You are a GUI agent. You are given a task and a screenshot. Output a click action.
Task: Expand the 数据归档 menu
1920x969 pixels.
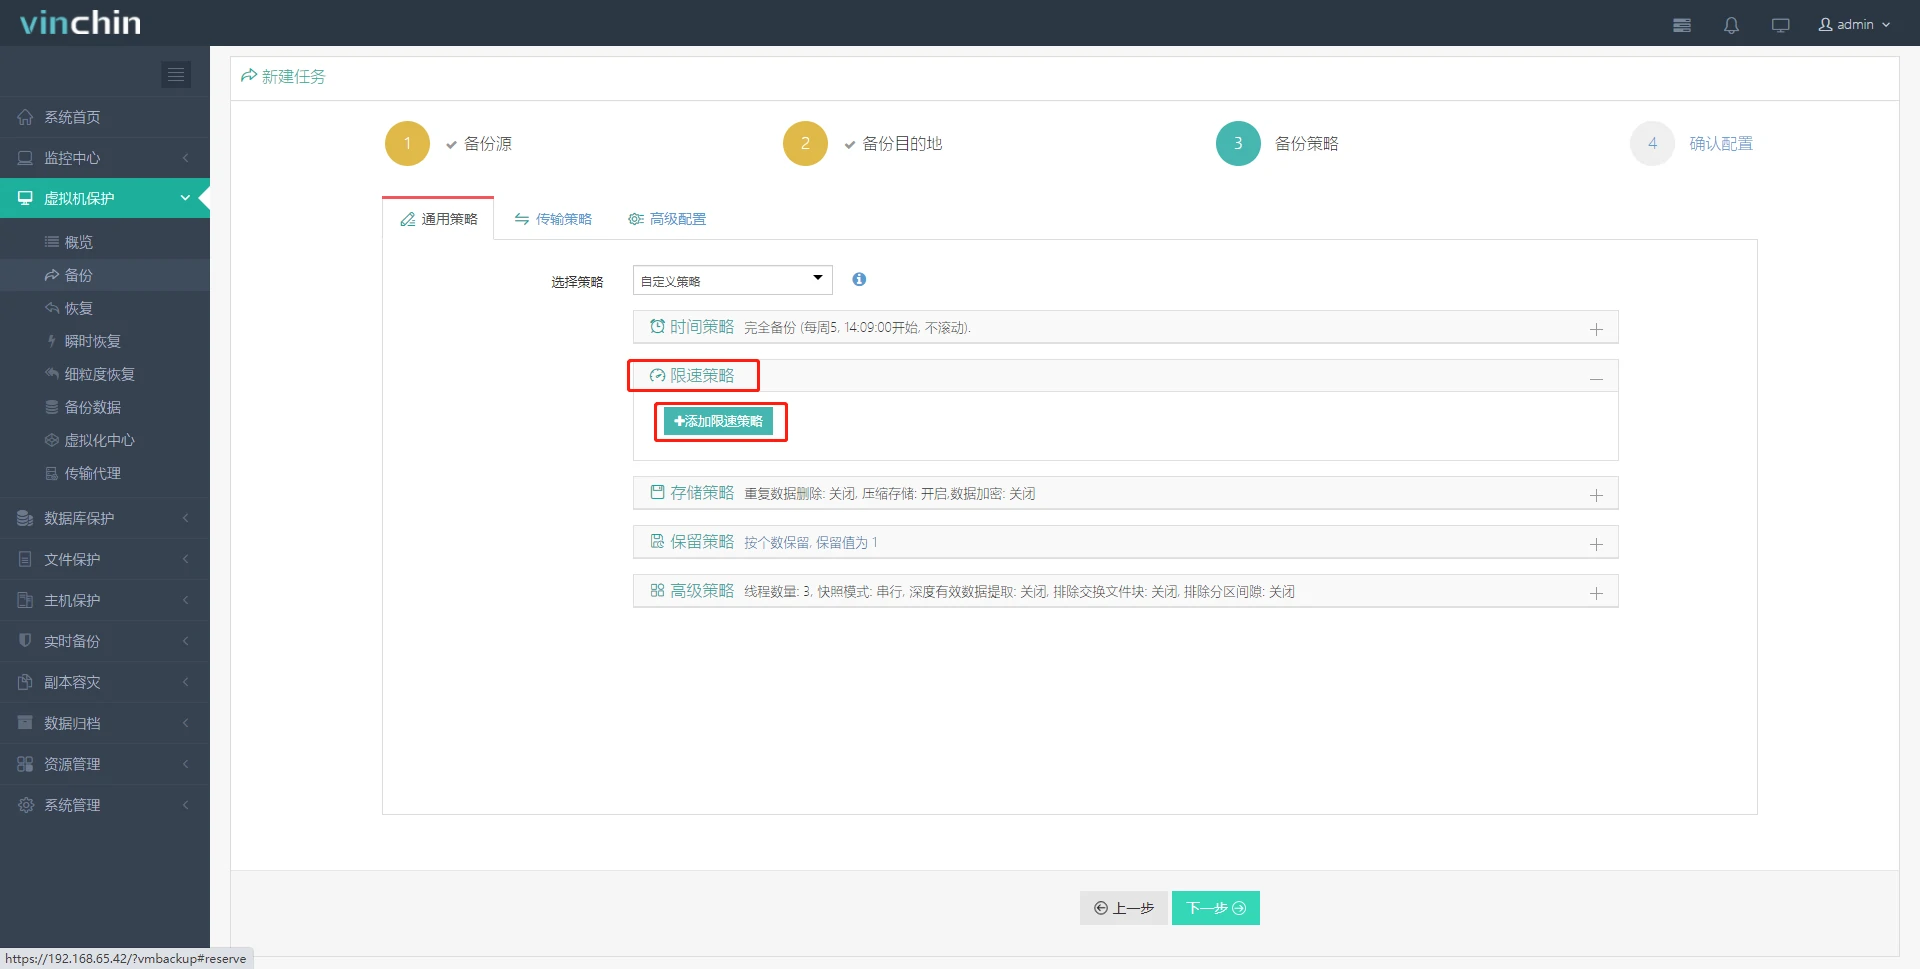click(x=105, y=723)
